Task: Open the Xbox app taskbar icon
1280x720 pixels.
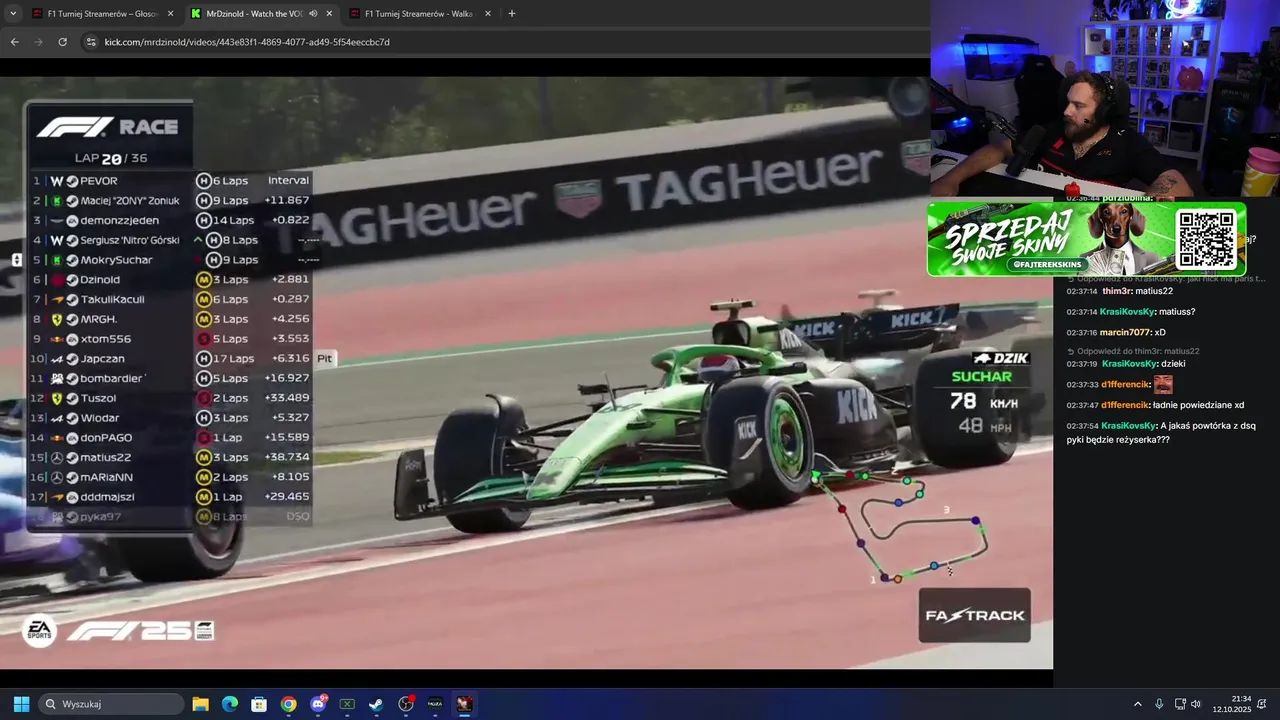Action: tap(347, 704)
